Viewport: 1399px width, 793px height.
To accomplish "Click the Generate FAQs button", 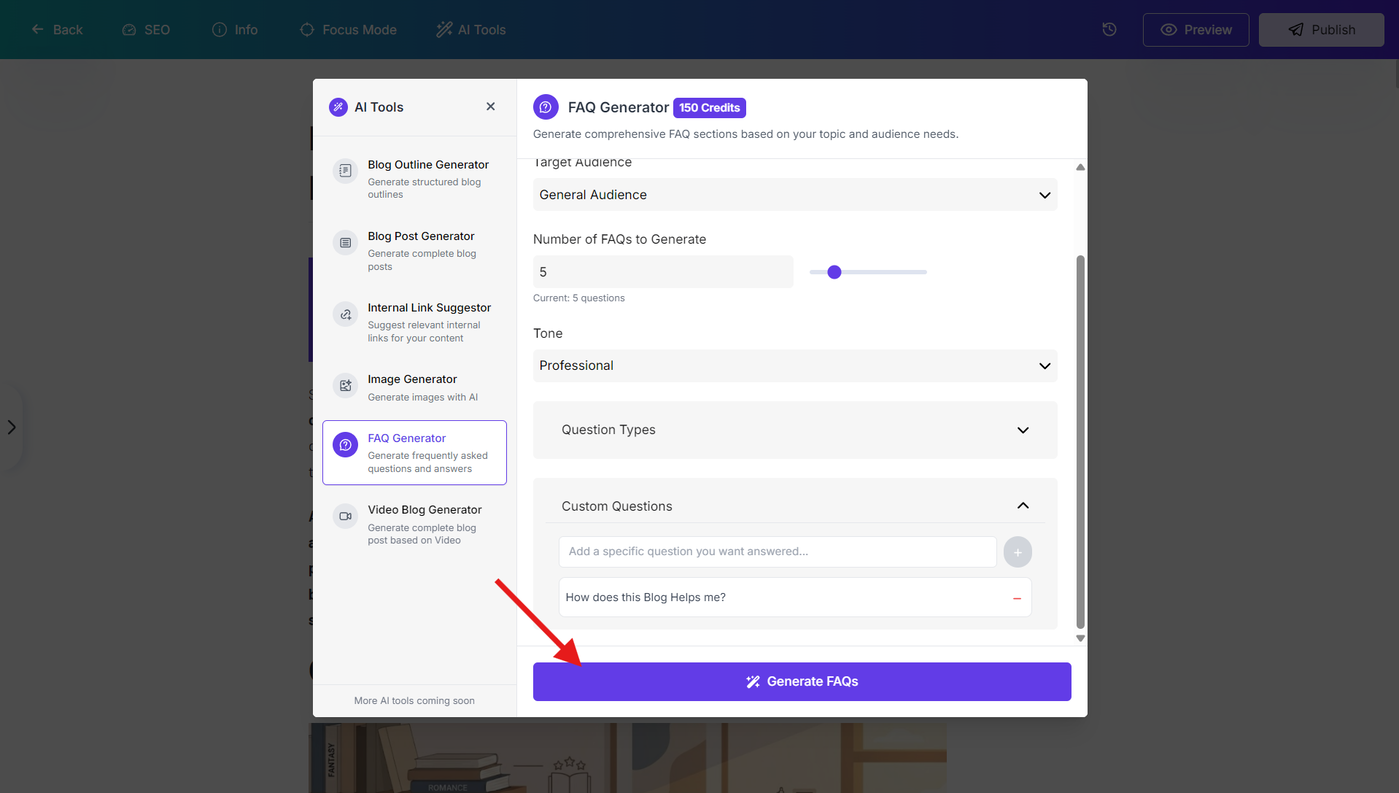I will point(802,682).
